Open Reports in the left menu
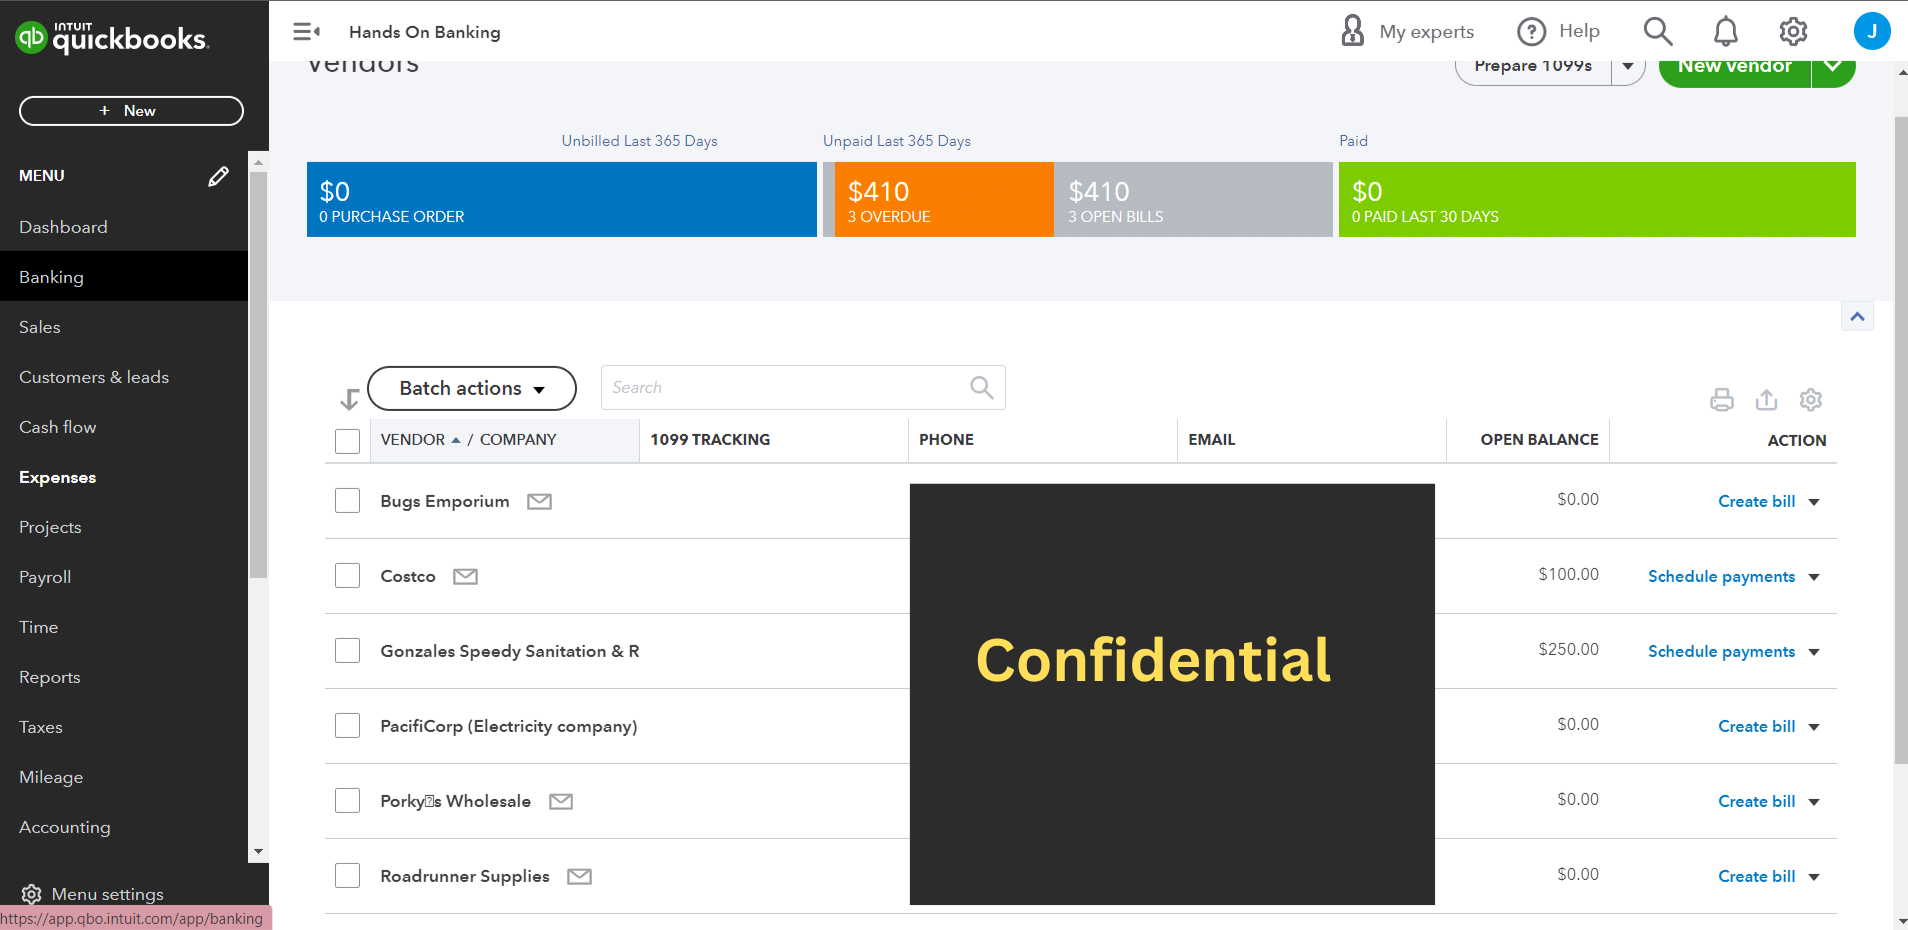 click(x=50, y=677)
